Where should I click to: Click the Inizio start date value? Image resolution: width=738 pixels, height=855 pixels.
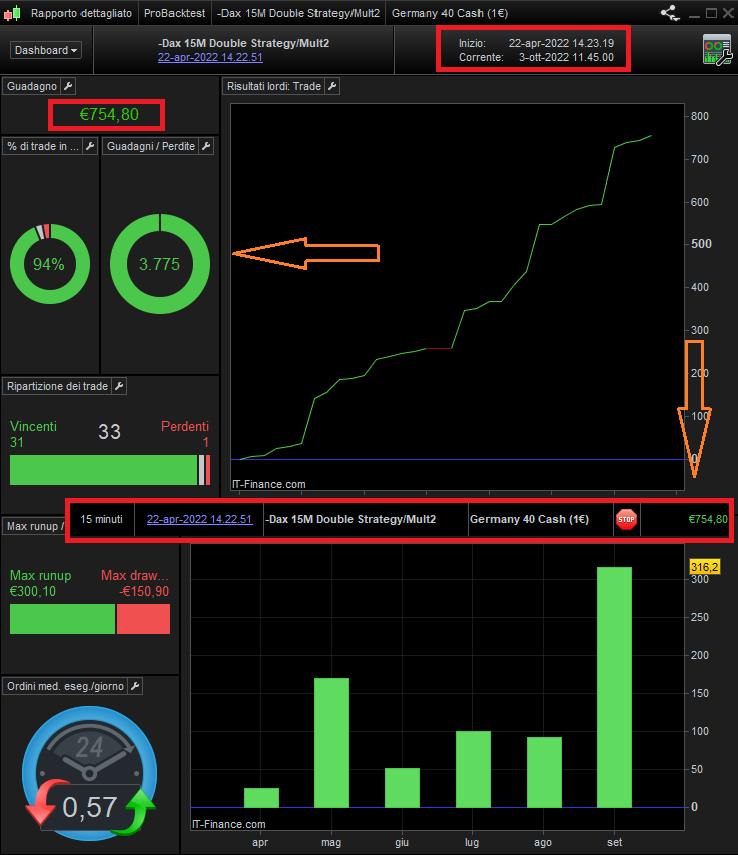coord(561,43)
